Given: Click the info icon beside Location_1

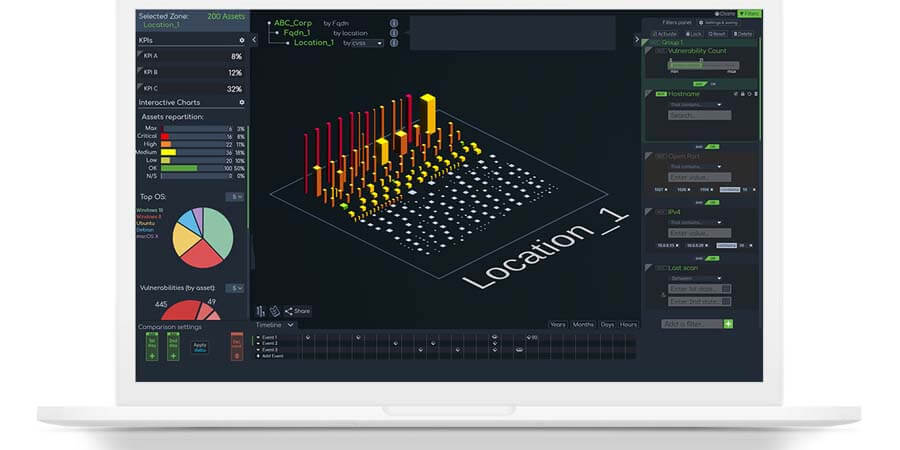Looking at the screenshot, I should tap(393, 43).
